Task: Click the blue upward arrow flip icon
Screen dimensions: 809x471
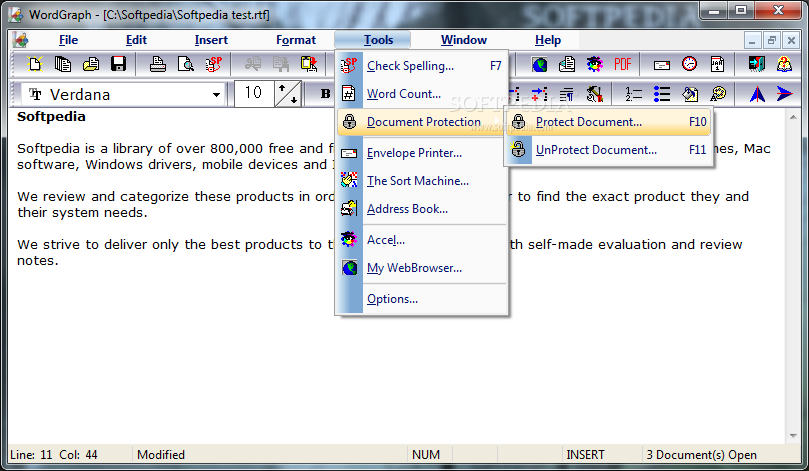Action: [x=757, y=94]
